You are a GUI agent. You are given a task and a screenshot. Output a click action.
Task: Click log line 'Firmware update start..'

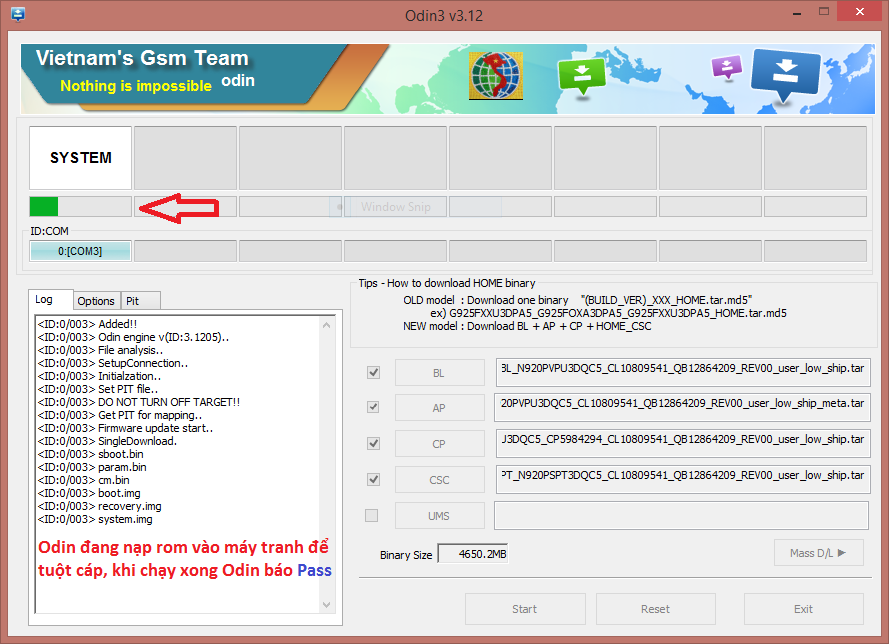[x=125, y=428]
